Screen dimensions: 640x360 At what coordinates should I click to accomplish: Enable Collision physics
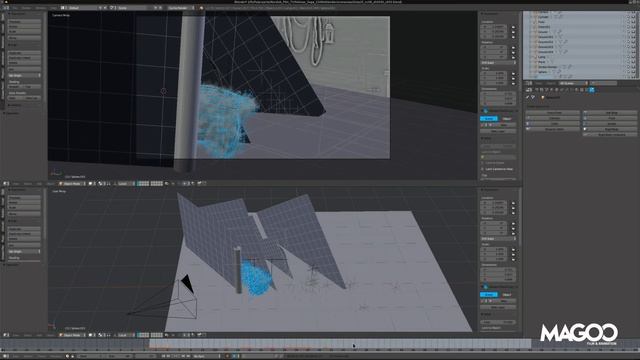pyautogui.click(x=553, y=118)
